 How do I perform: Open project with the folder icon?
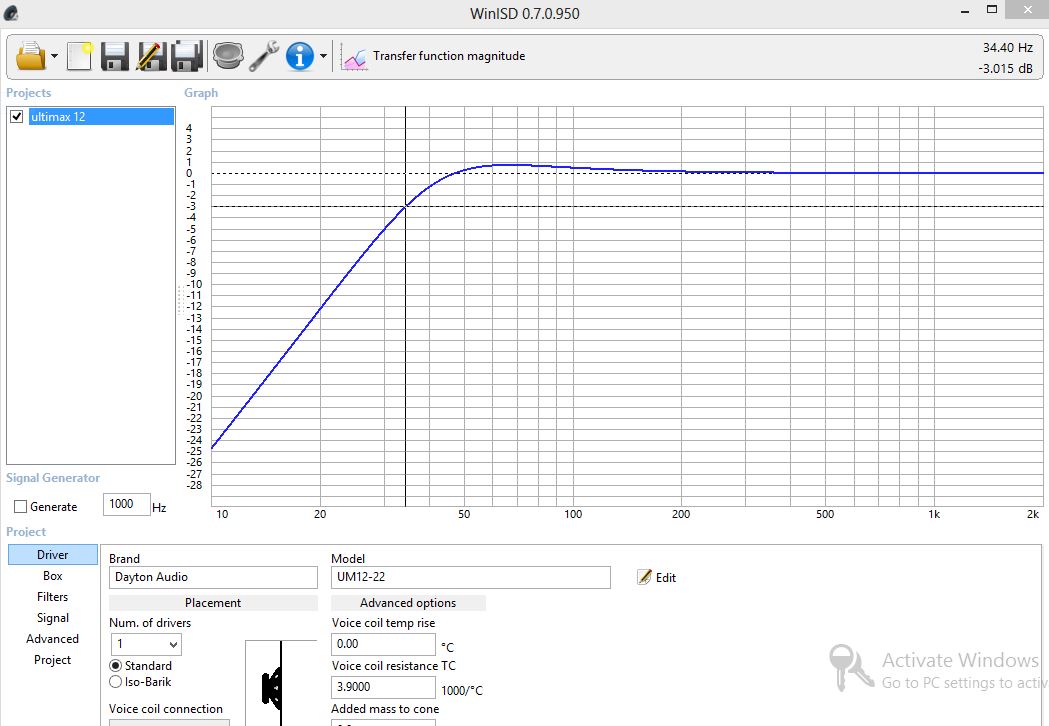click(x=30, y=56)
